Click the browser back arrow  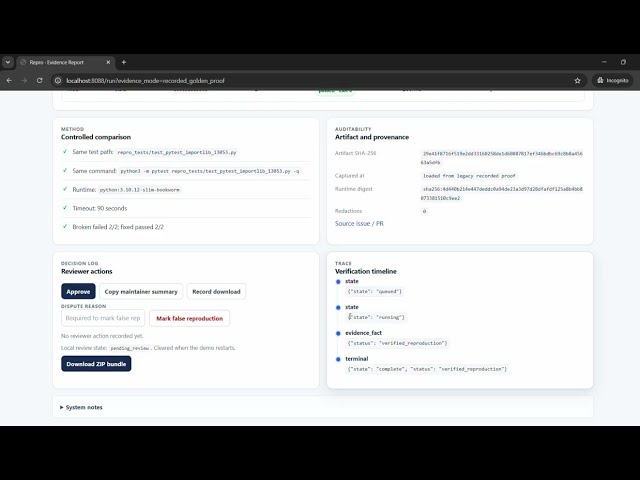click(x=9, y=80)
